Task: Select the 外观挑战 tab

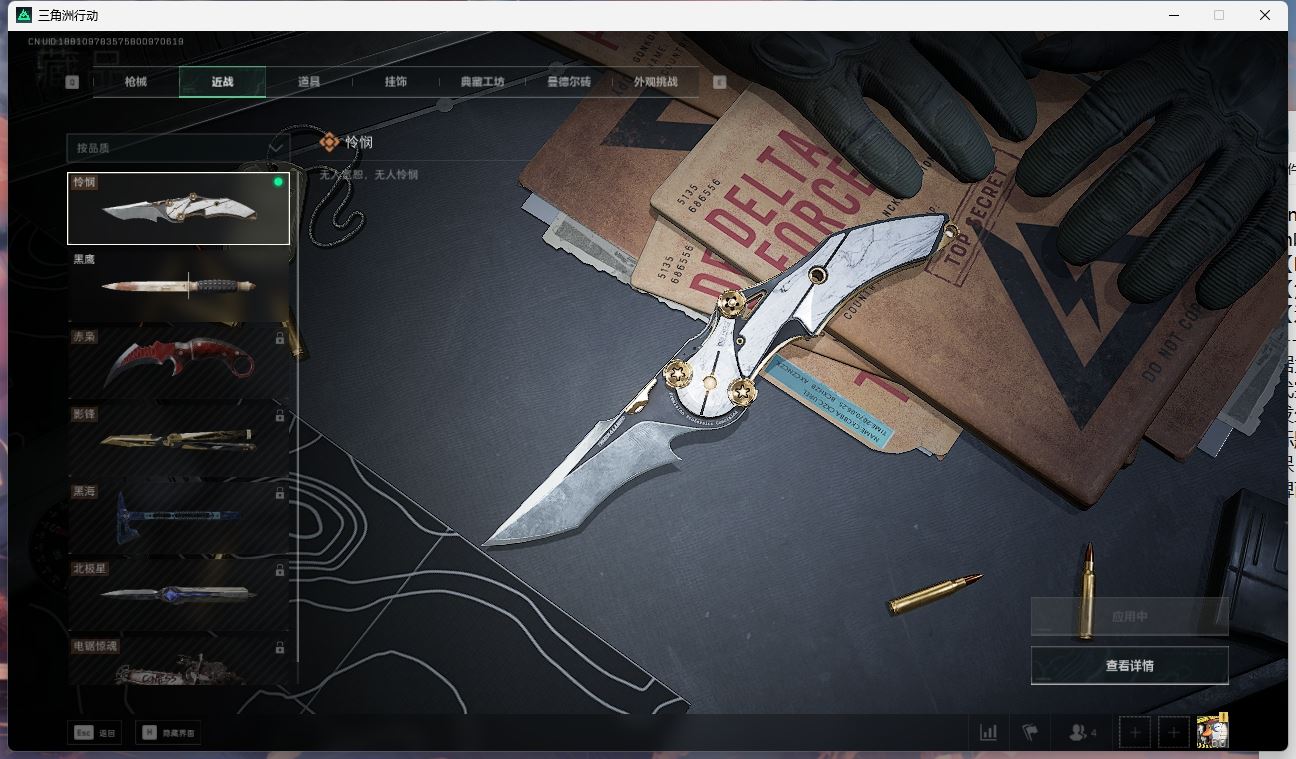Action: pos(656,82)
